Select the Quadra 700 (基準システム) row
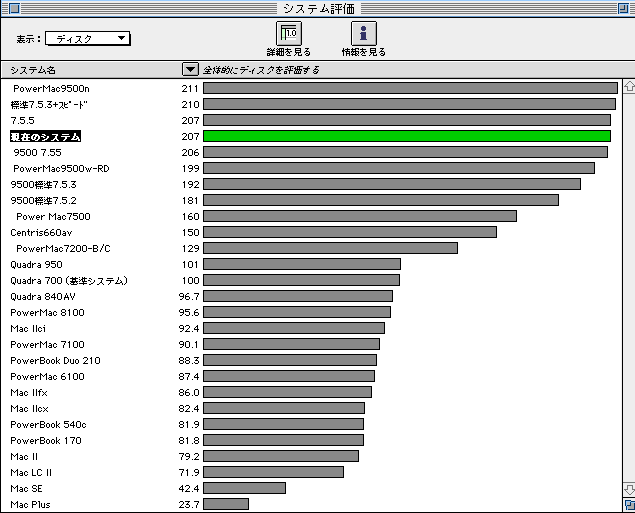This screenshot has height=513, width=635. pyautogui.click(x=69, y=280)
